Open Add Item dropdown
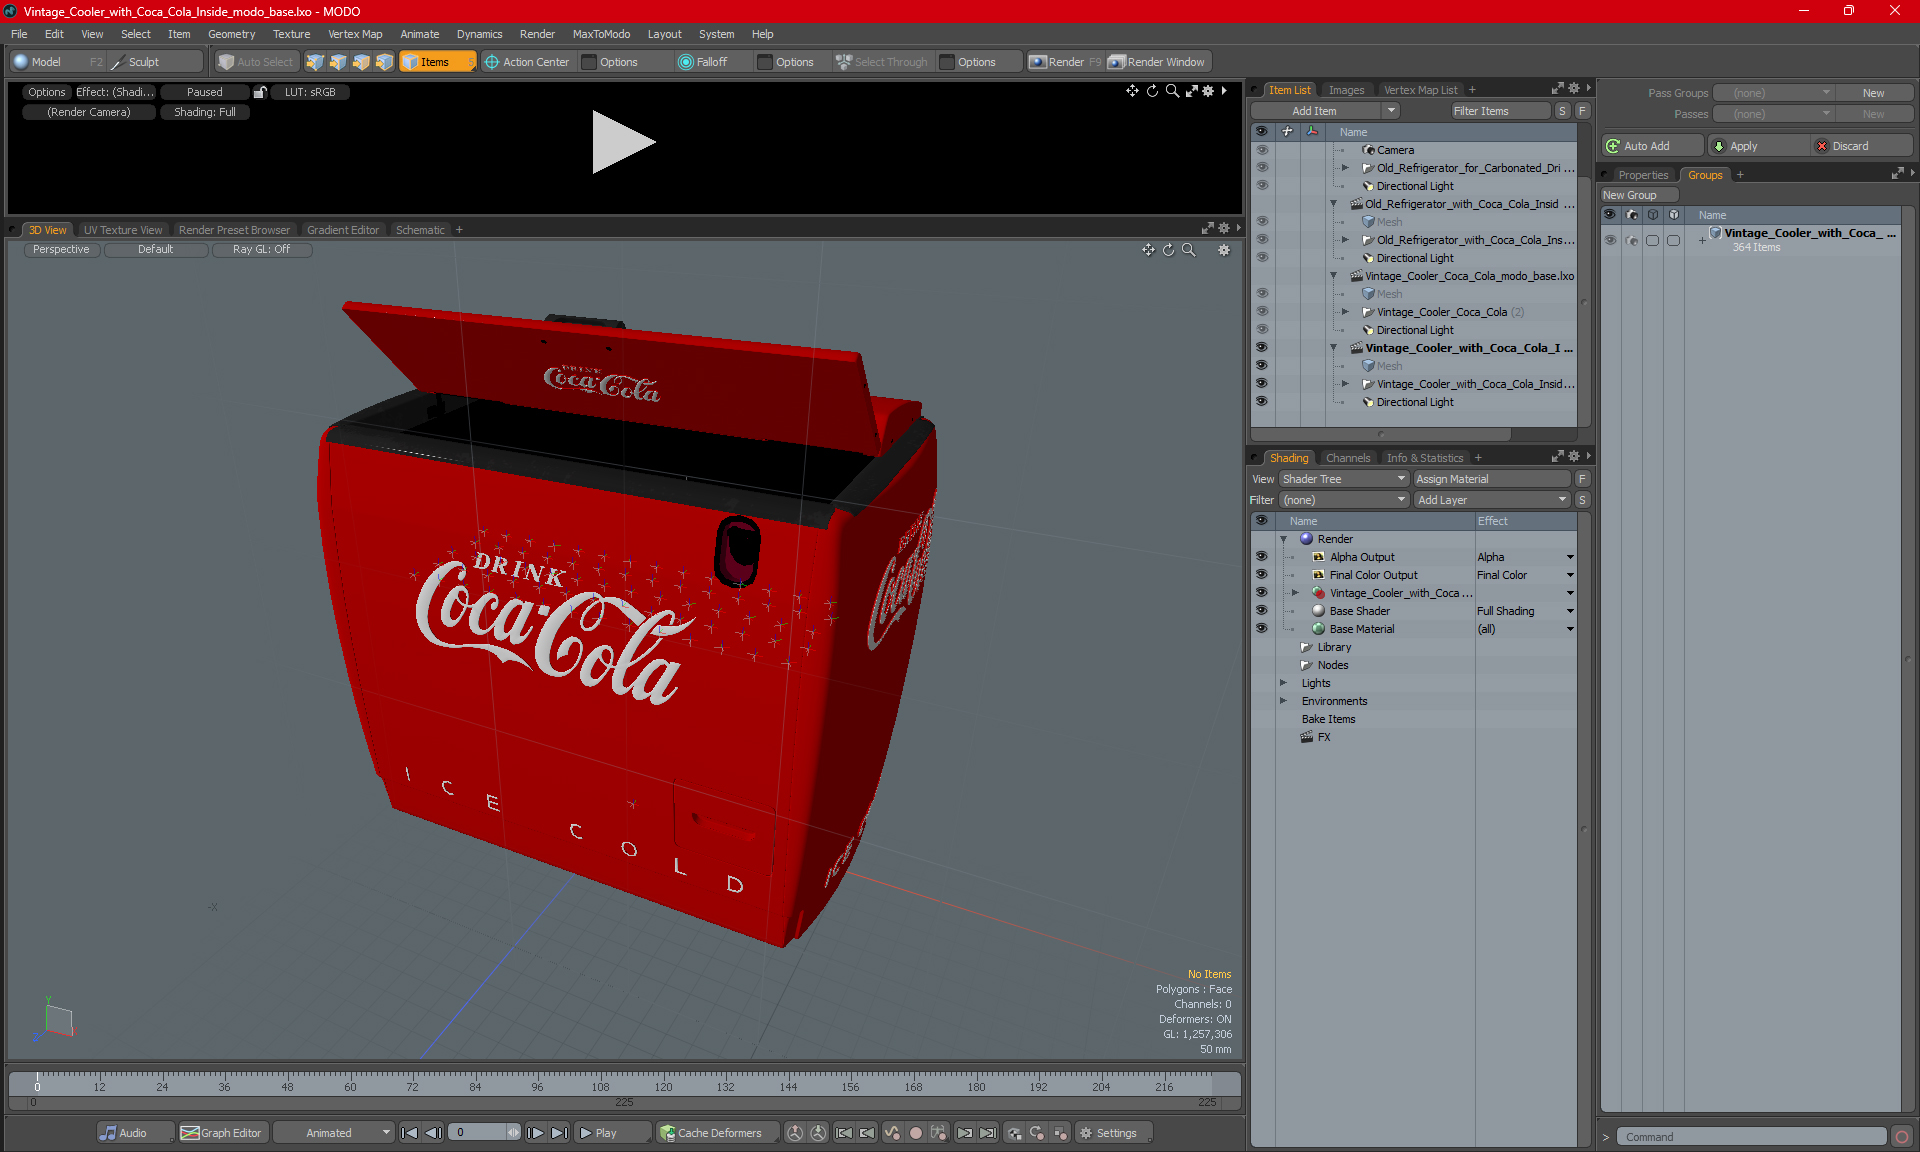Image resolution: width=1920 pixels, height=1152 pixels. 1326,111
